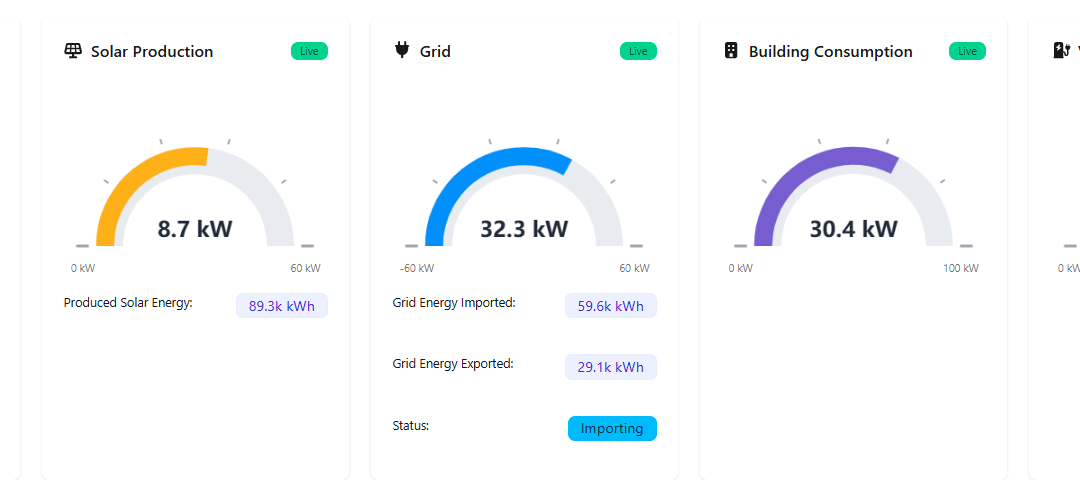Select the 30.4 kW building reading

tap(853, 229)
